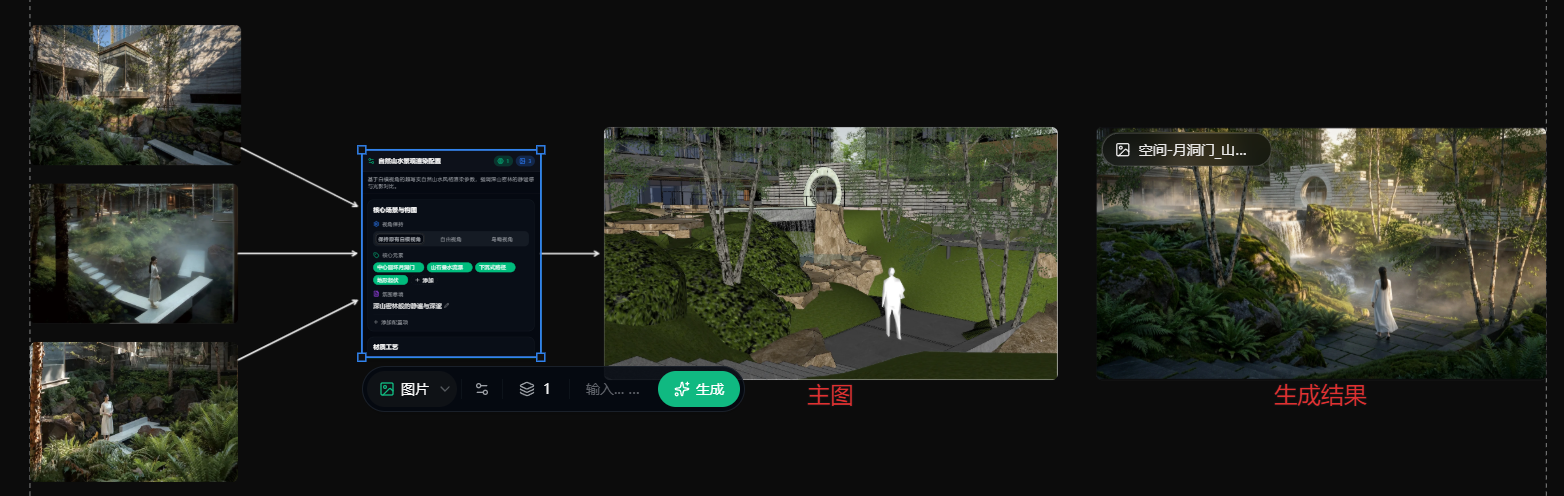Open the 图片 type dropdown

pos(412,389)
